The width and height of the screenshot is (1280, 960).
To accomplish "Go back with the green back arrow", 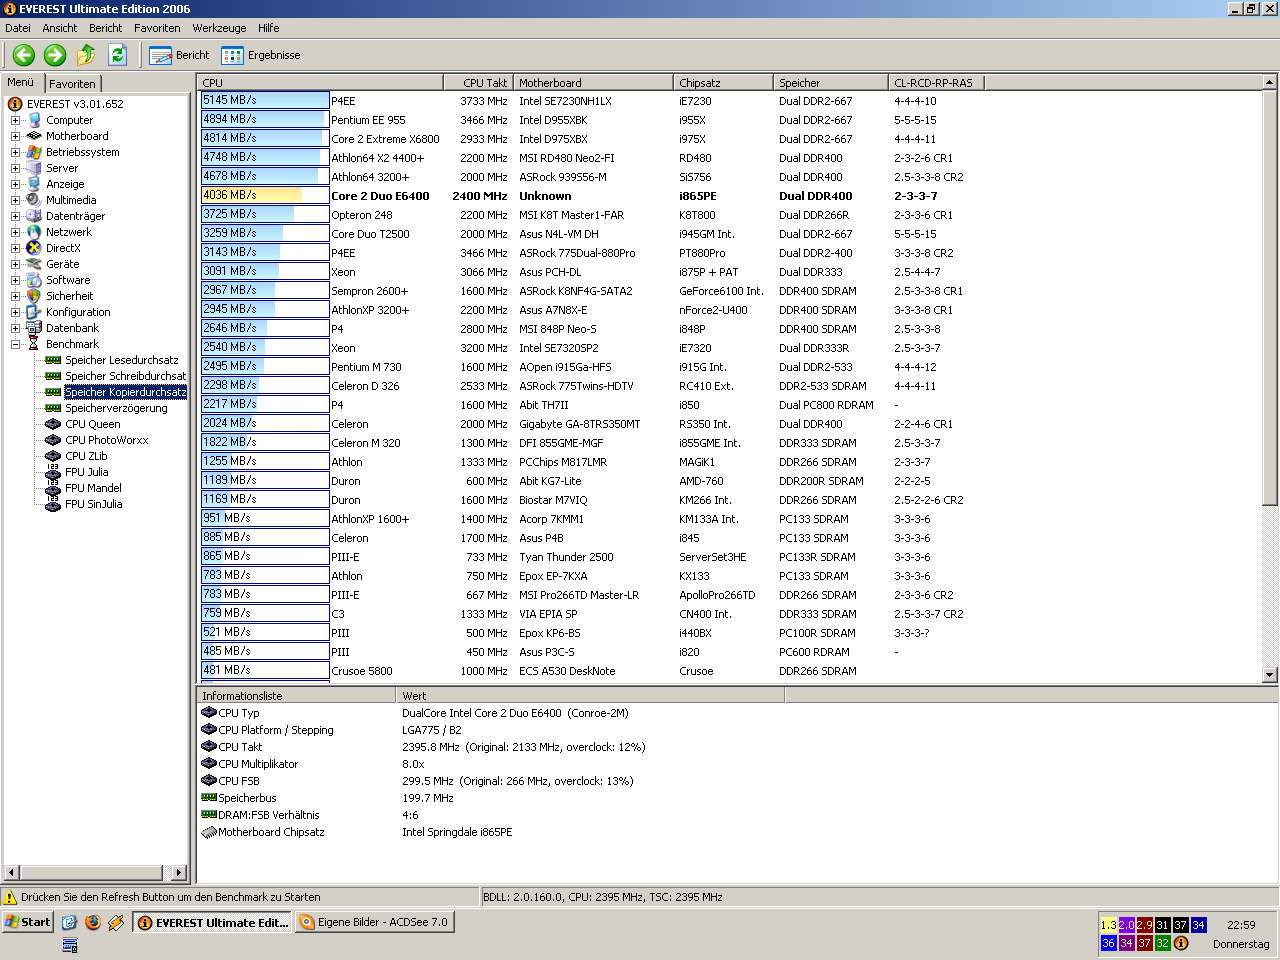I will point(24,55).
